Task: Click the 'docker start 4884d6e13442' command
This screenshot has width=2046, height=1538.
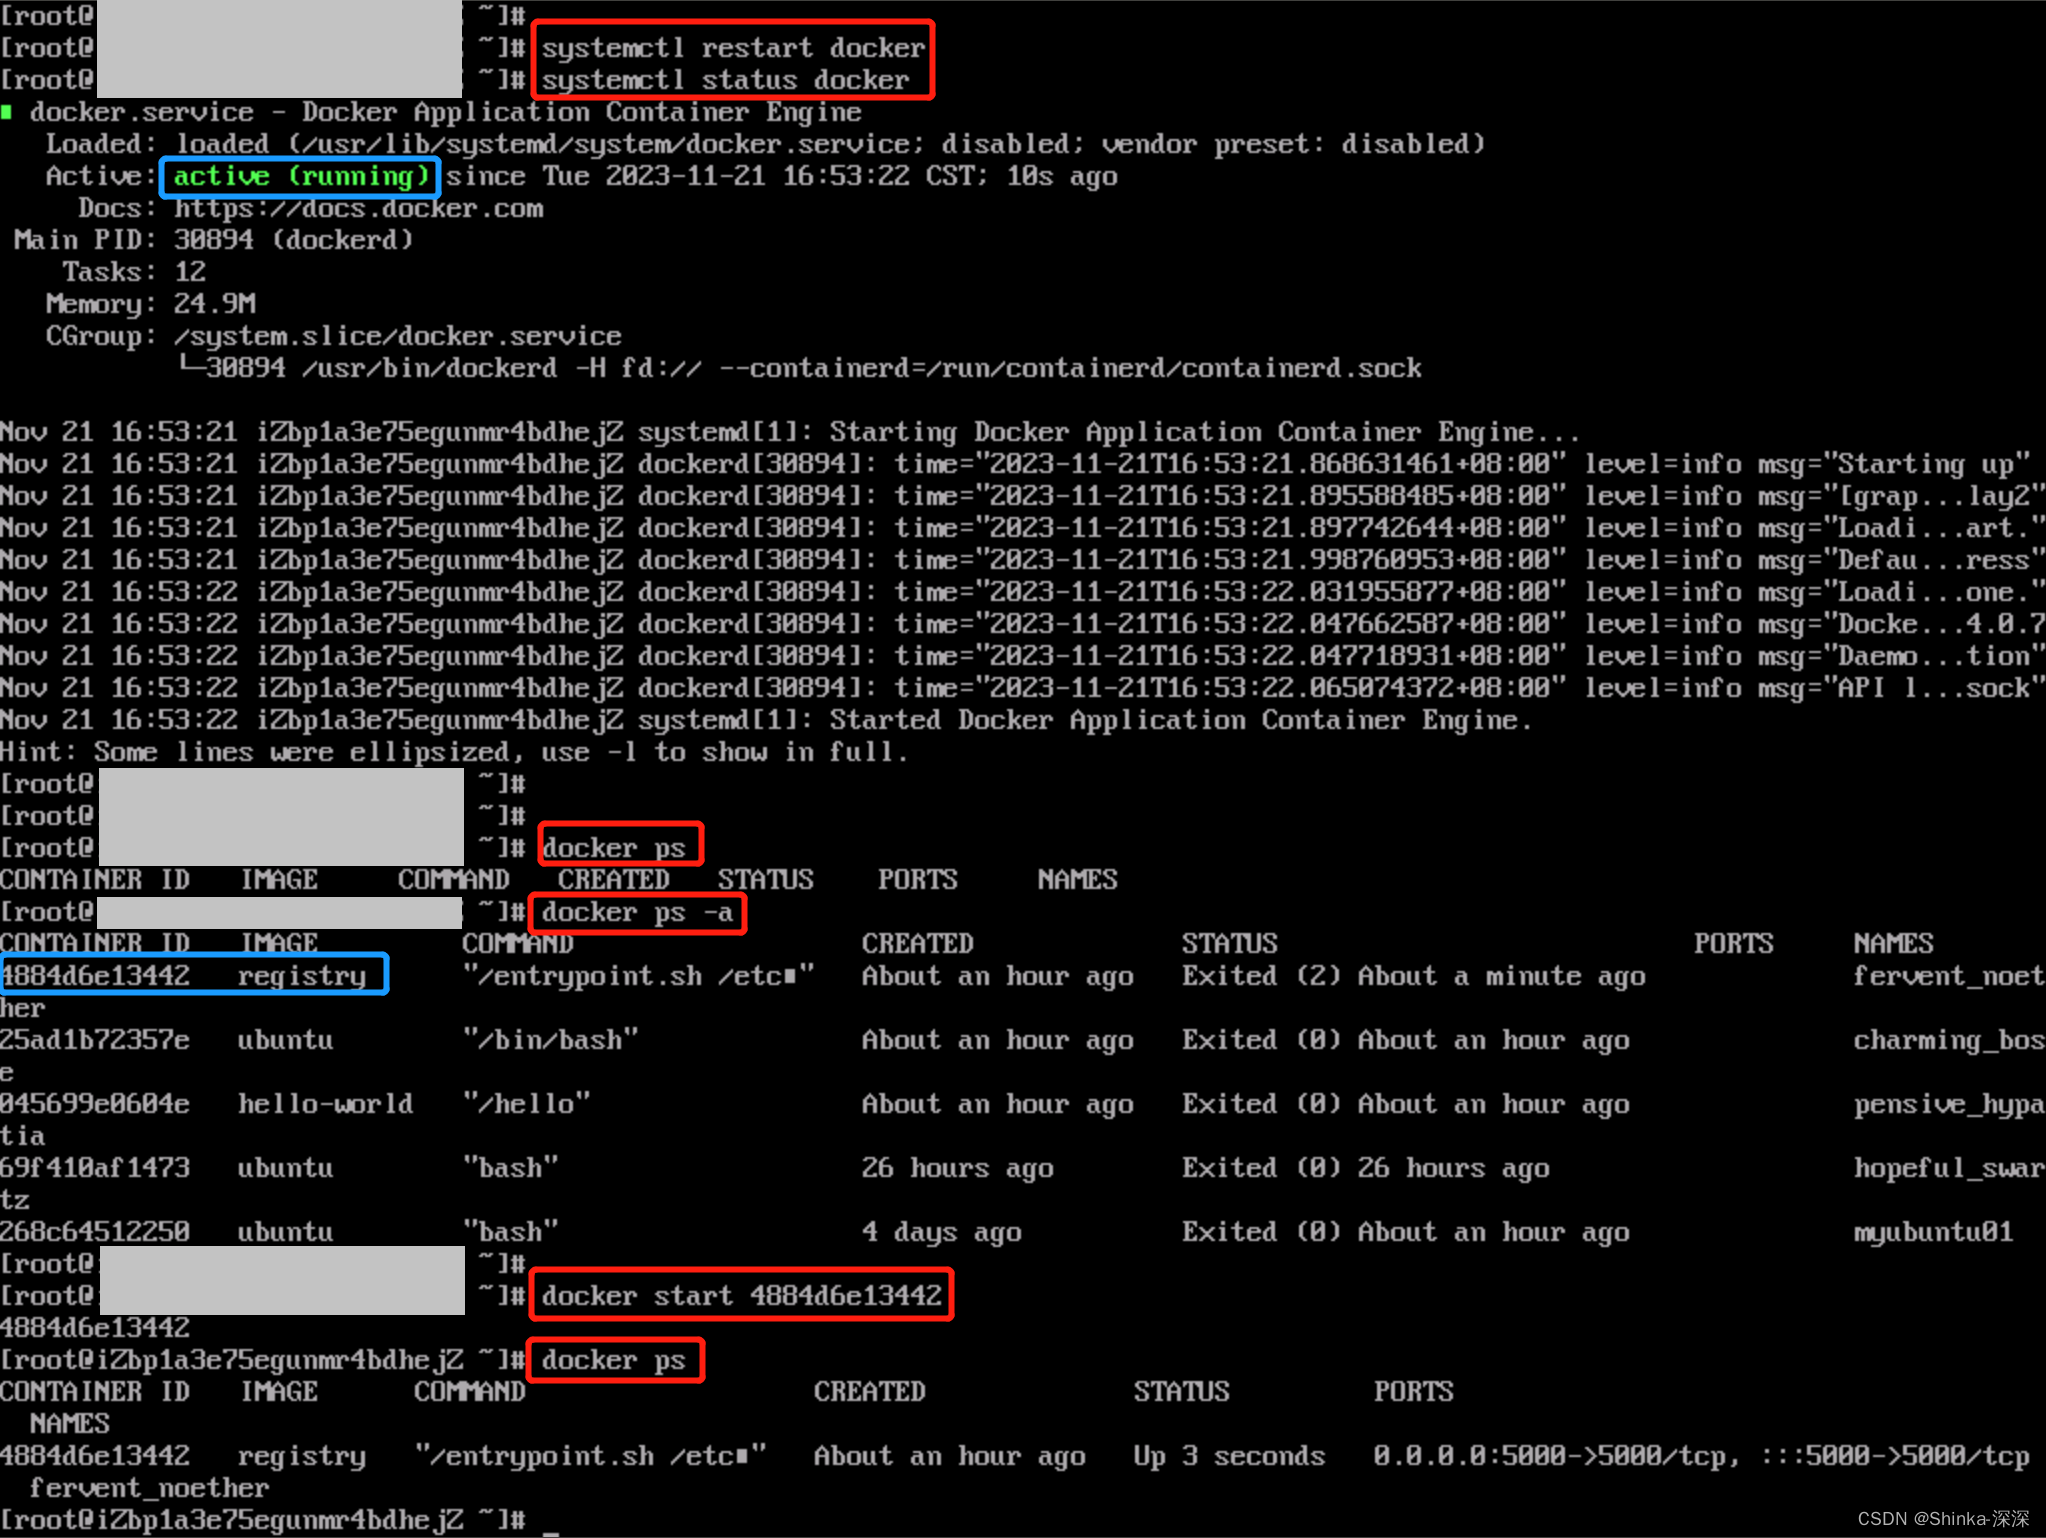Action: pos(741,1296)
